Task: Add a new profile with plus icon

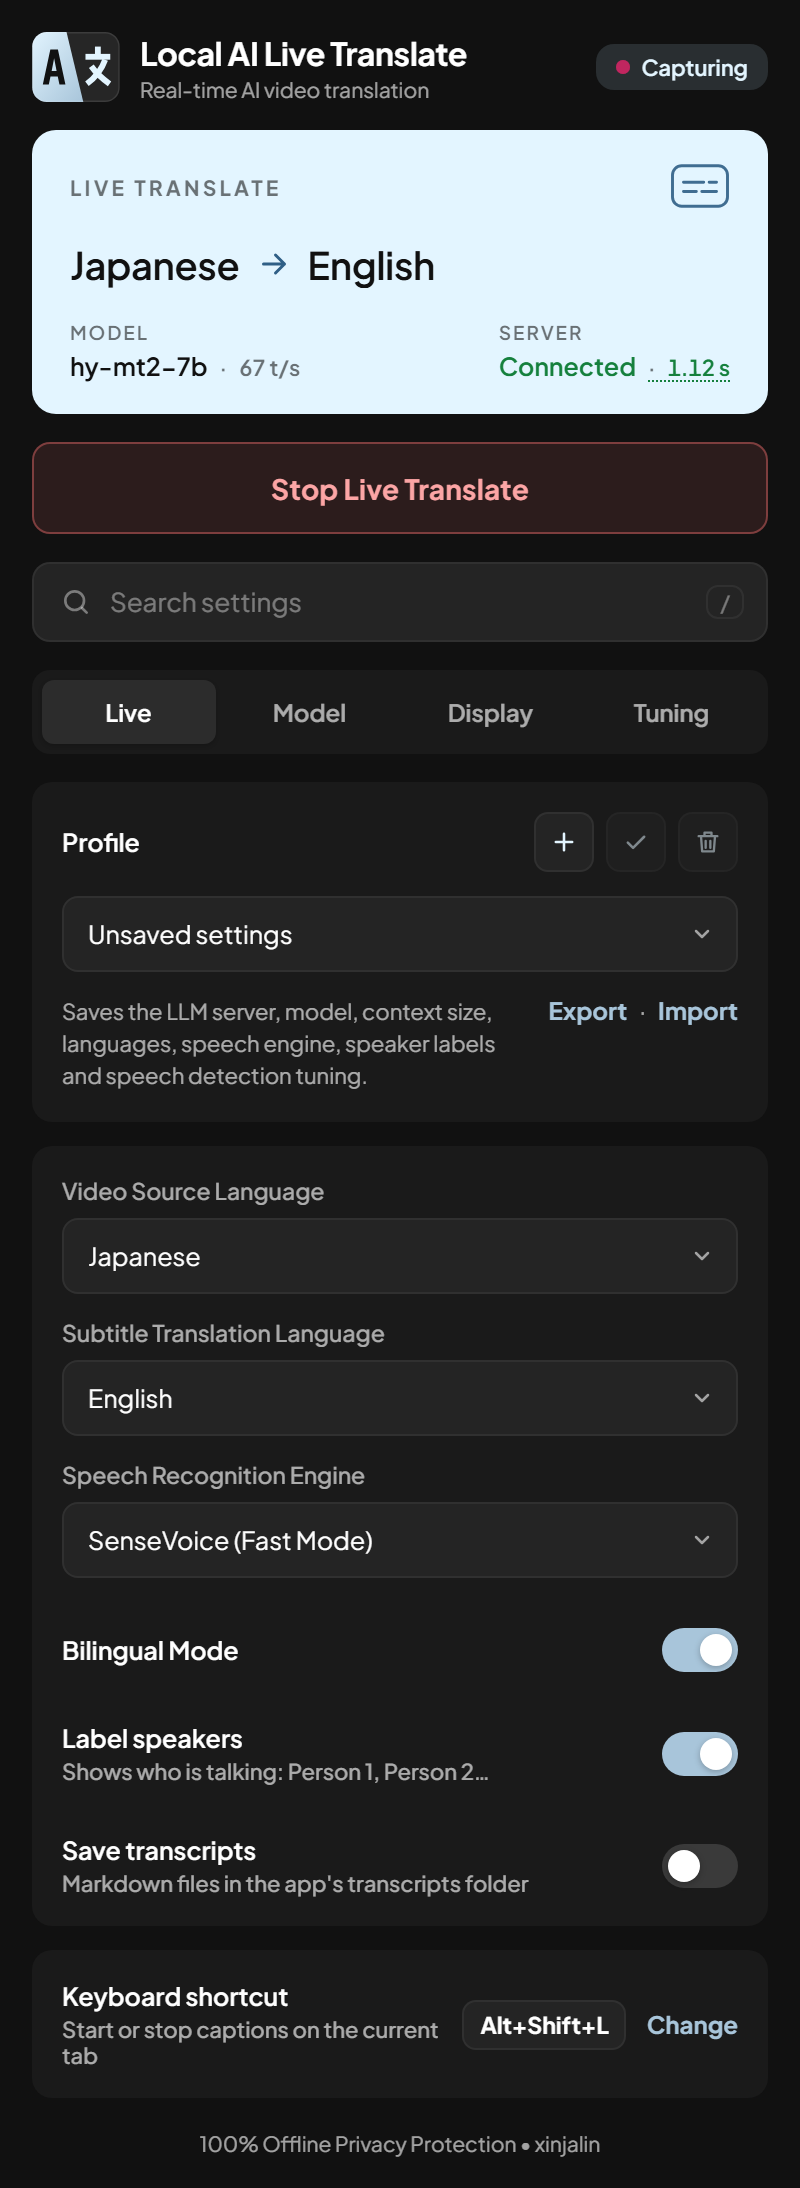Action: tap(564, 842)
